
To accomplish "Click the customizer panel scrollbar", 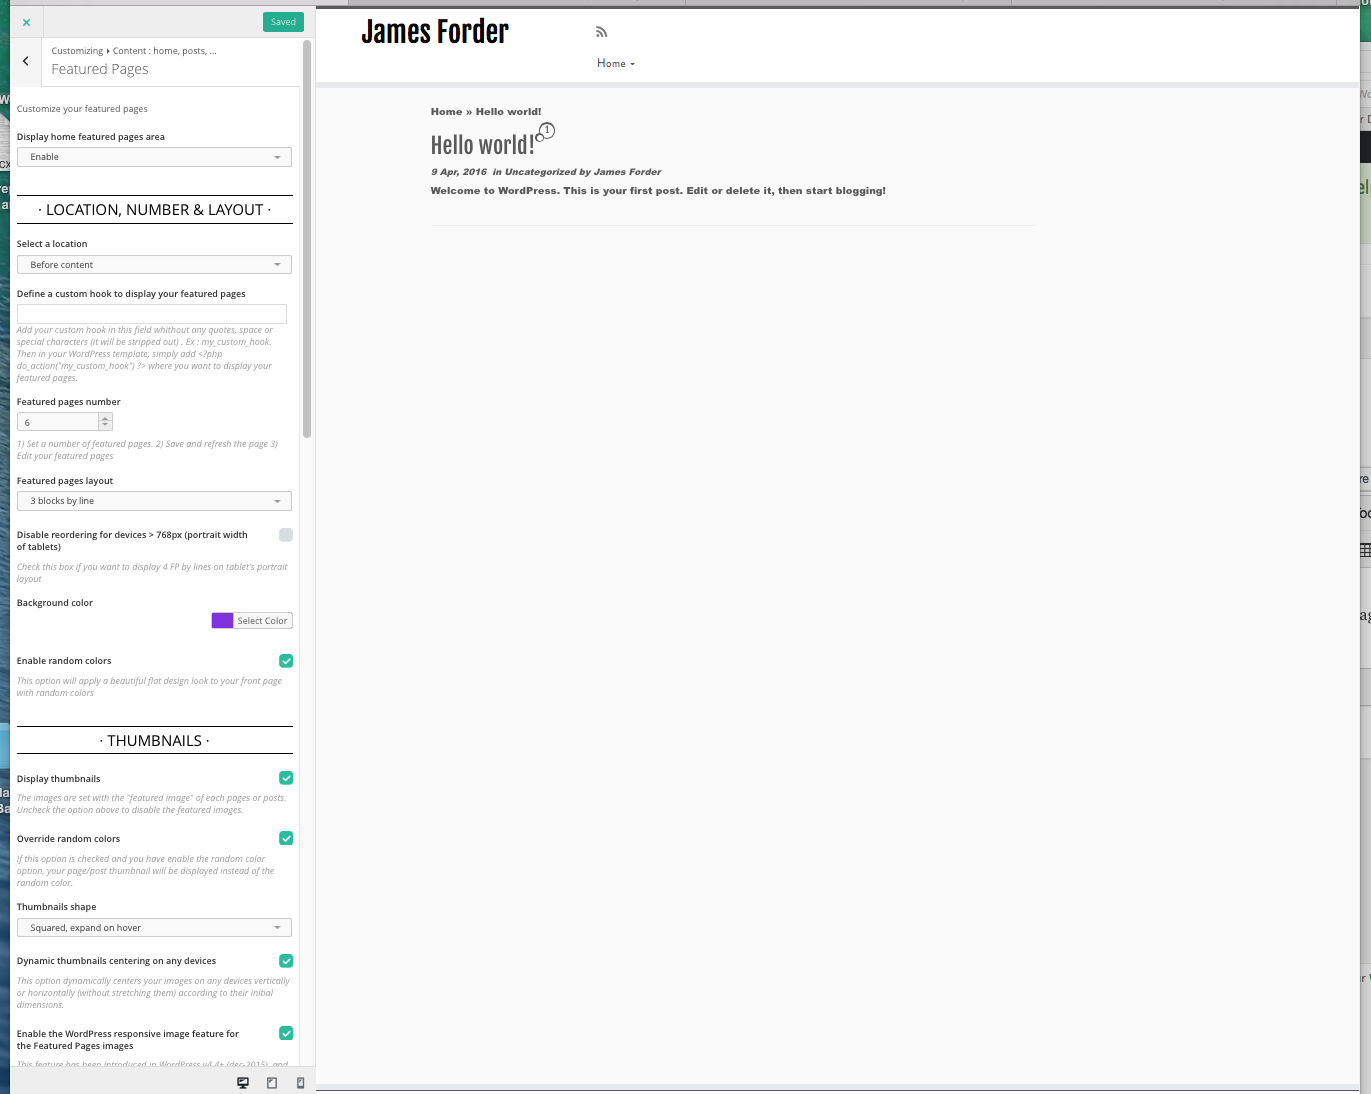I will 307,240.
